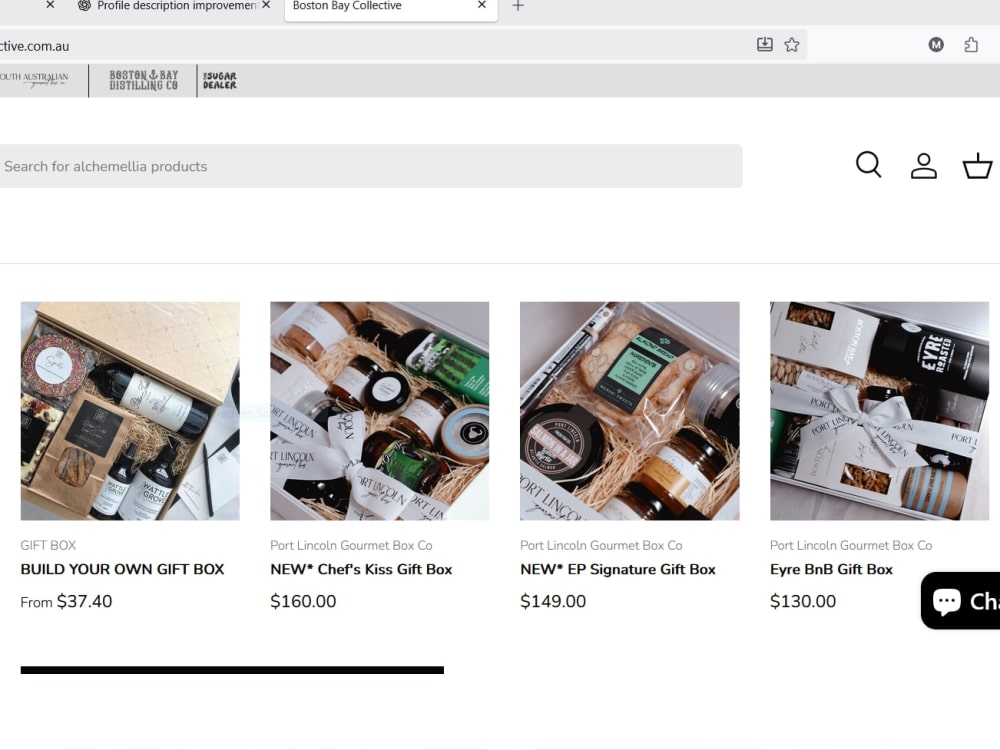Close the Profile description improvement tab
The height and width of the screenshot is (750, 1000).
[266, 5]
